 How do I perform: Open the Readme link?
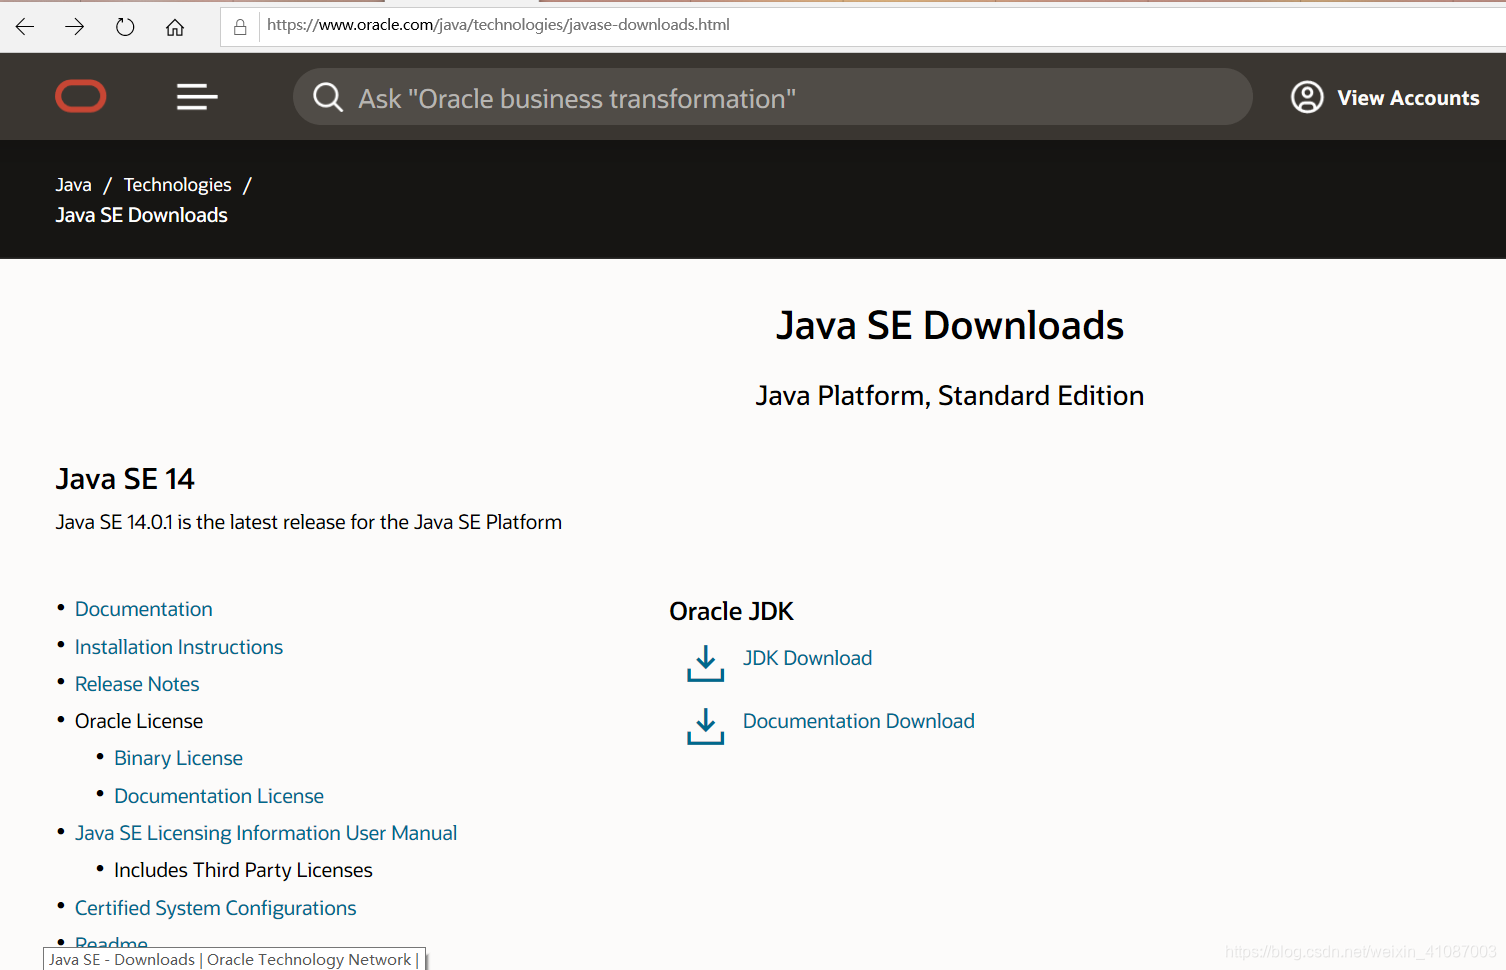(x=111, y=941)
